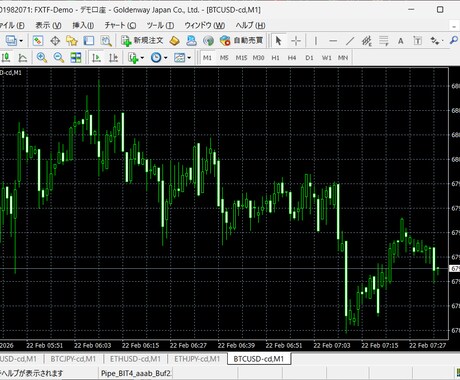Select the M30 timeframe
Screen dimensions: 460x380
pos(258,58)
